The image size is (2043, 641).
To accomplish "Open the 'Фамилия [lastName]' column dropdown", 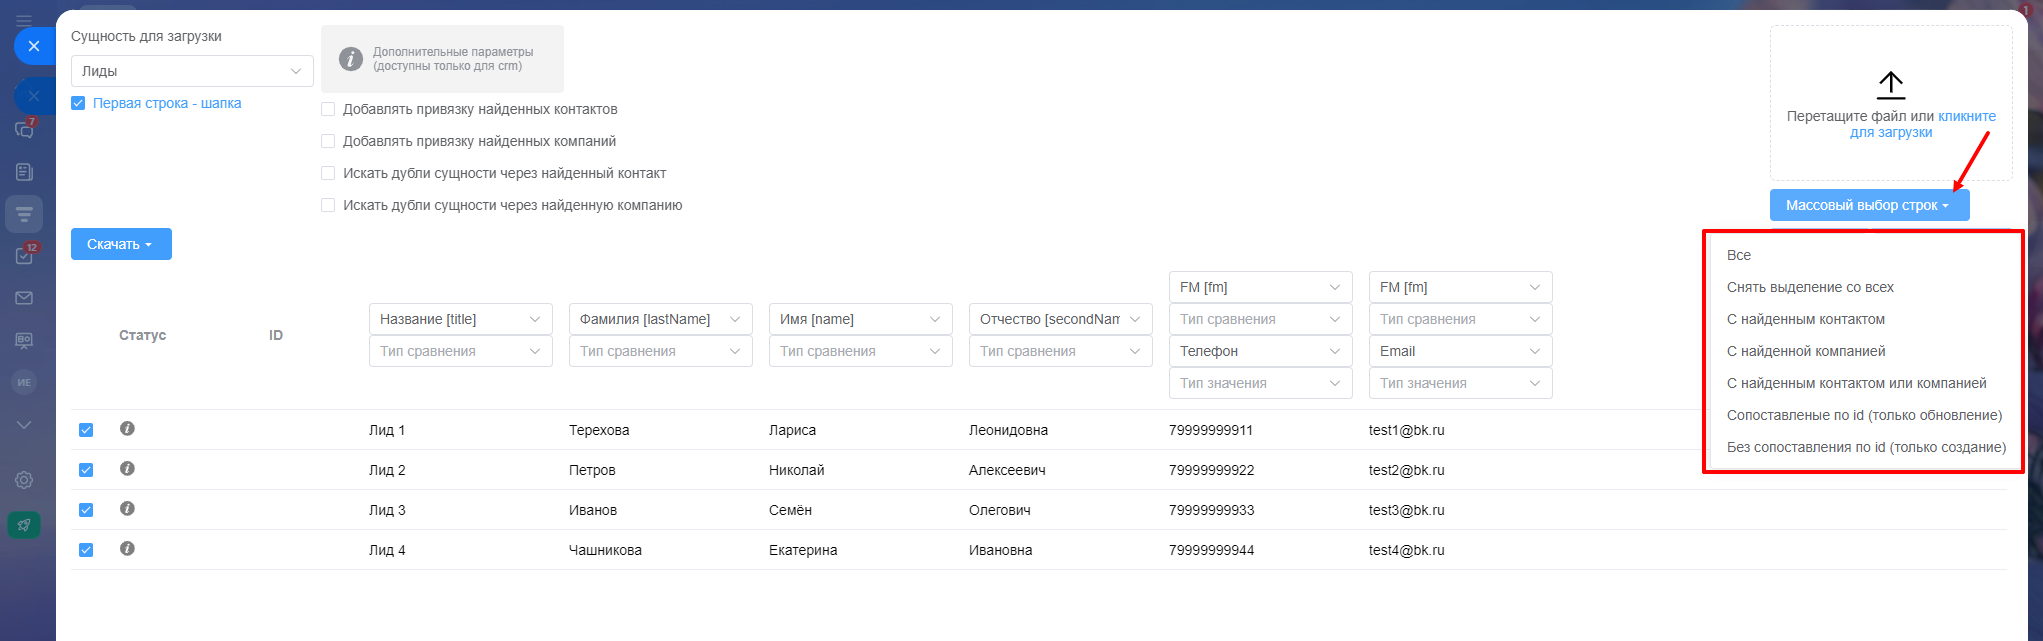I will click(x=661, y=319).
